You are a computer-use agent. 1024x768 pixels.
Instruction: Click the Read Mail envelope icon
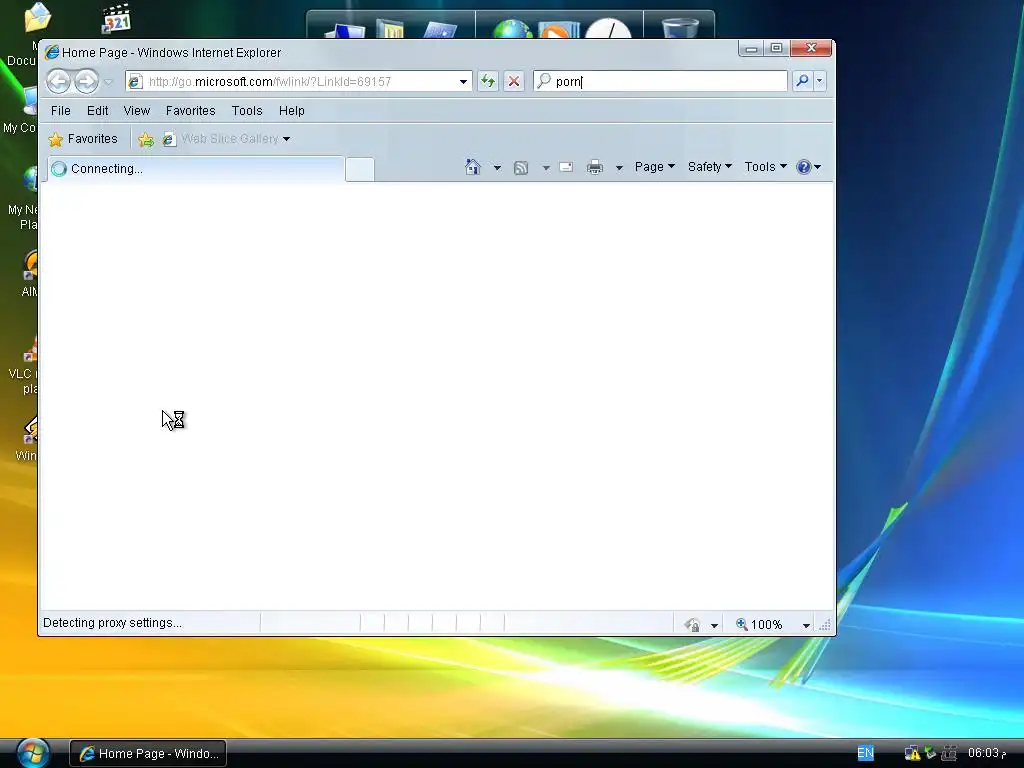(x=566, y=167)
